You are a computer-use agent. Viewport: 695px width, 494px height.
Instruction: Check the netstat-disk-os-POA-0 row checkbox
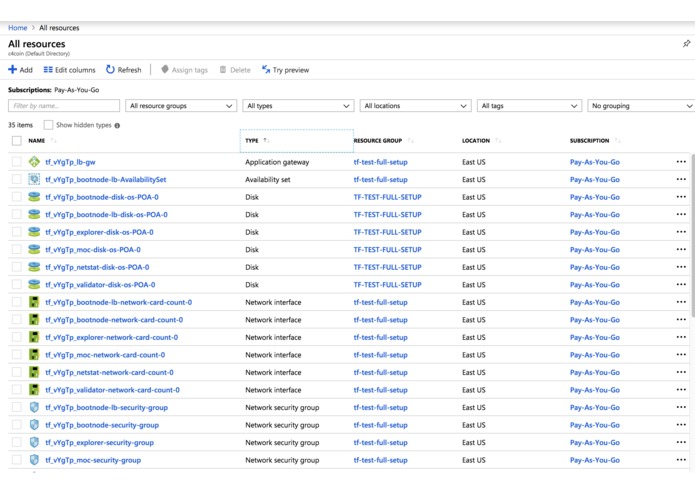17,267
